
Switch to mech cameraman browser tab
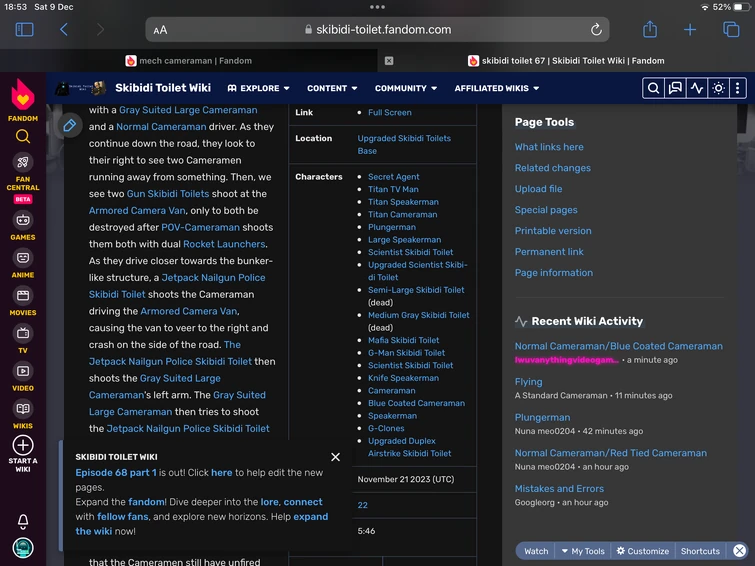point(188,60)
